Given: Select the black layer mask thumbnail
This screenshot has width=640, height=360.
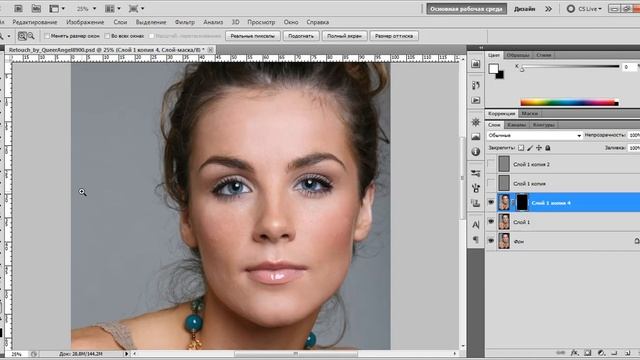Looking at the screenshot, I should coord(522,202).
